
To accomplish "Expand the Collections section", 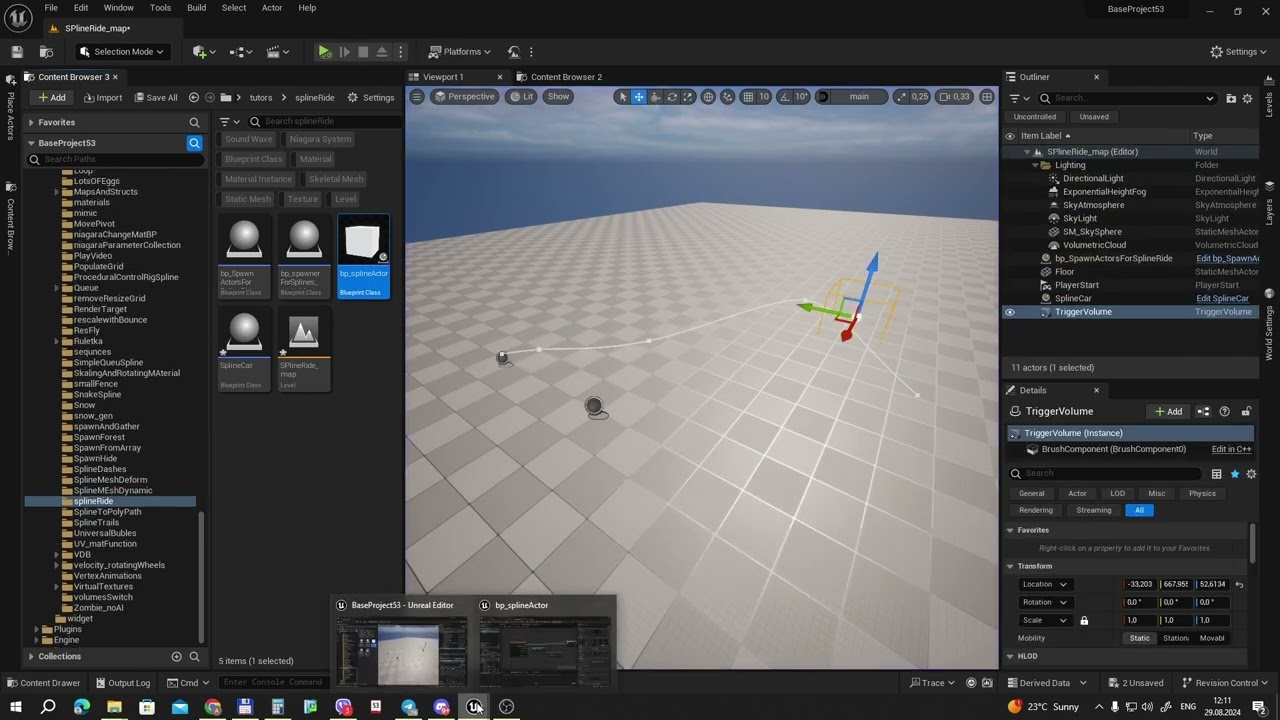I will click(31, 657).
